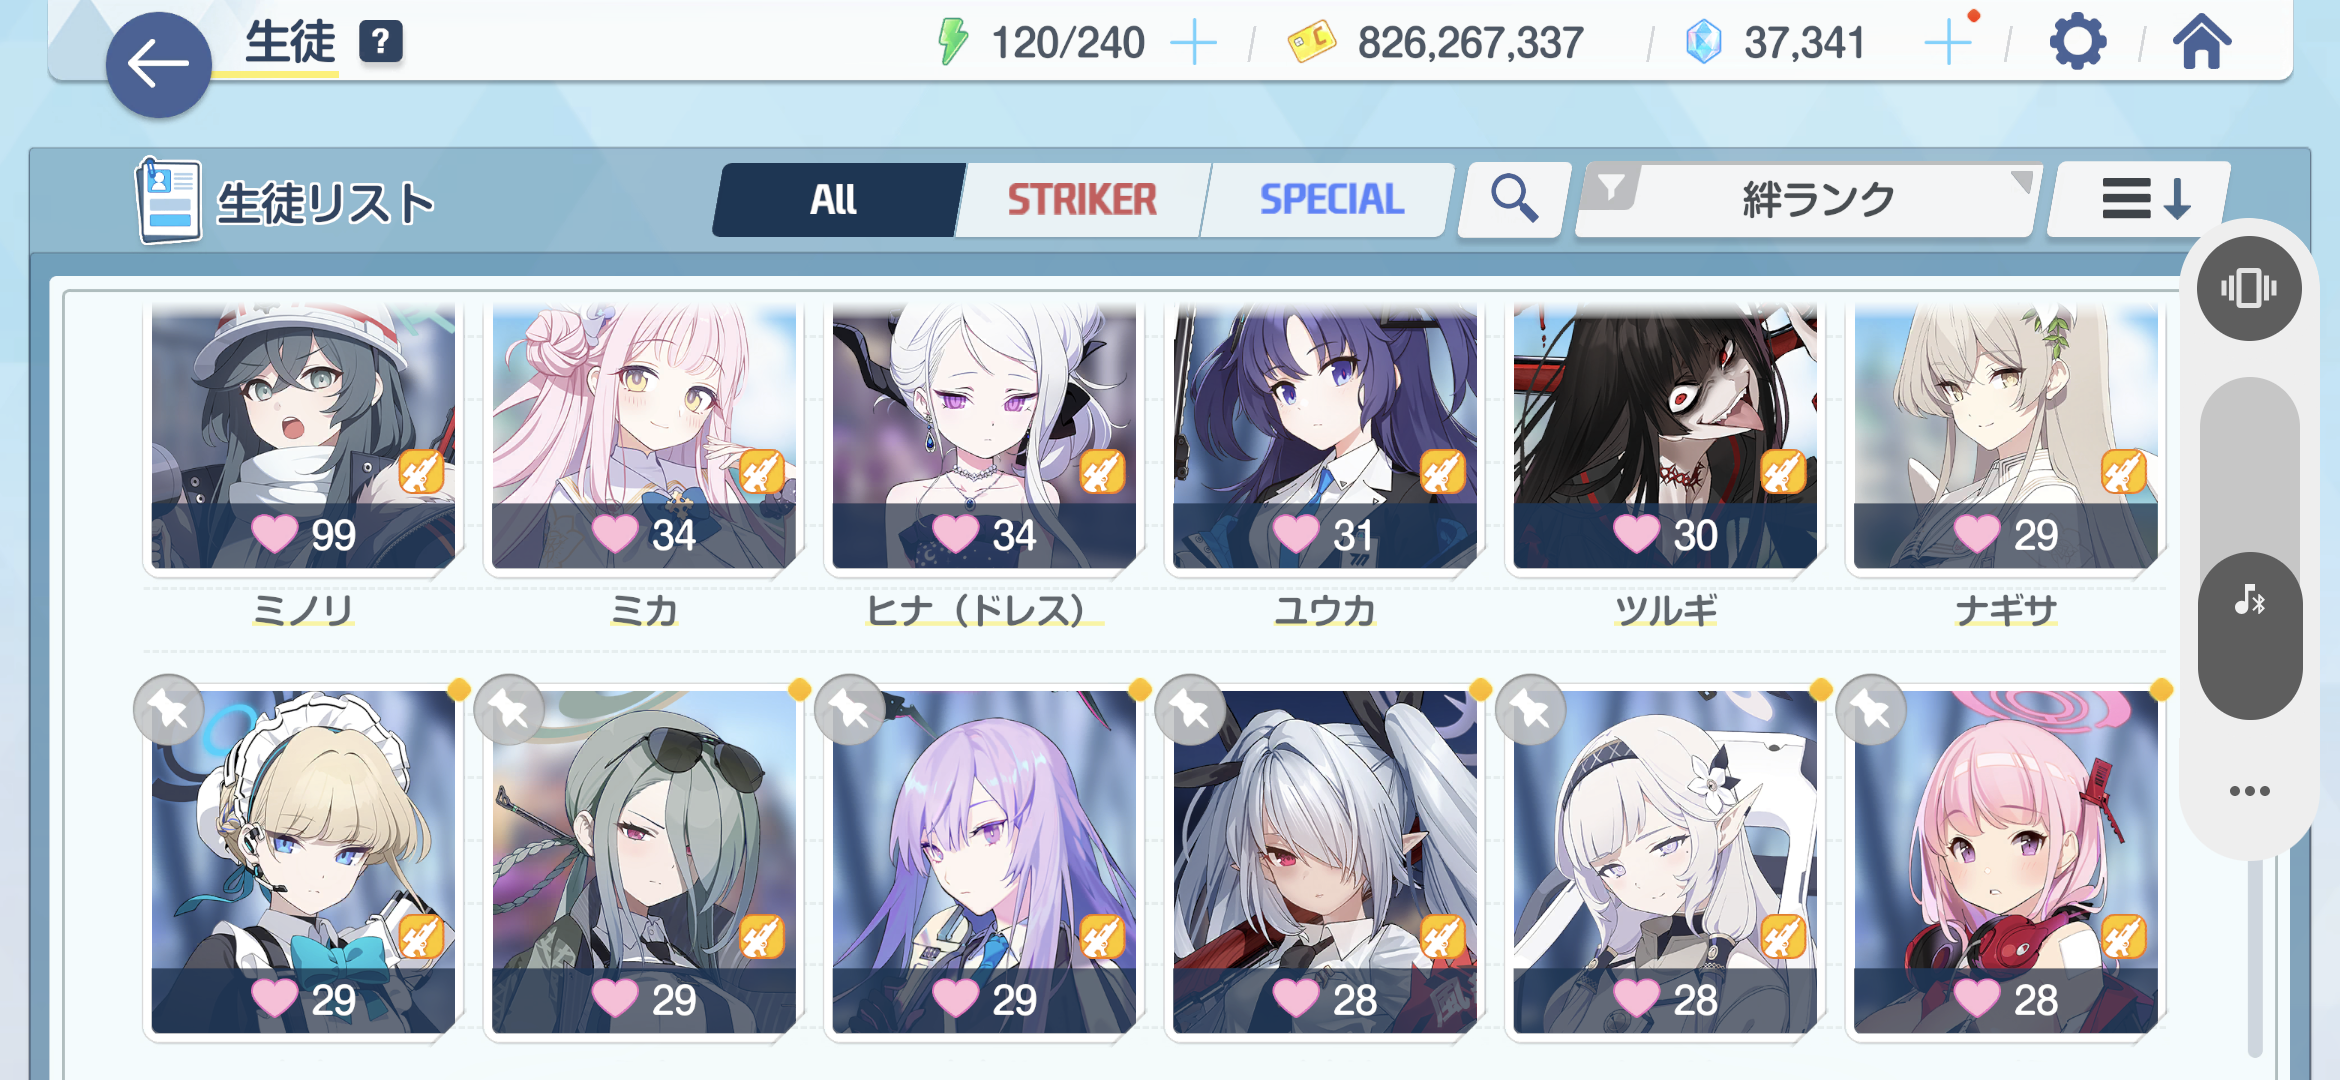Open student search magnifier icon
The width and height of the screenshot is (2340, 1080).
(1514, 198)
